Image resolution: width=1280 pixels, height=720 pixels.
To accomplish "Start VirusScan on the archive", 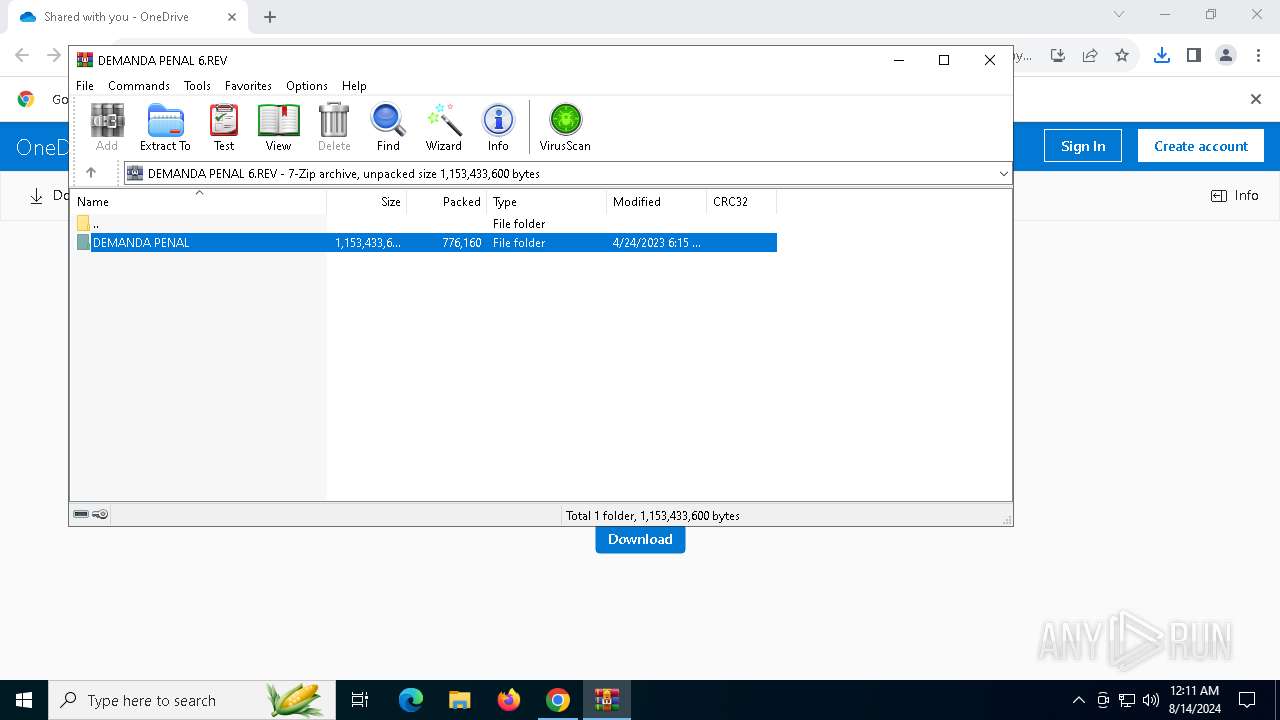I will pyautogui.click(x=565, y=127).
